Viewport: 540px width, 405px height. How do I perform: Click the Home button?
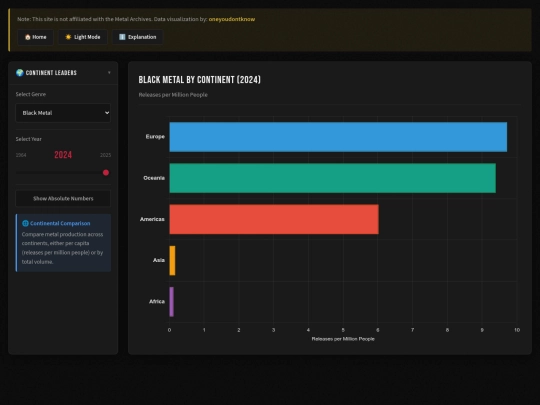(35, 37)
